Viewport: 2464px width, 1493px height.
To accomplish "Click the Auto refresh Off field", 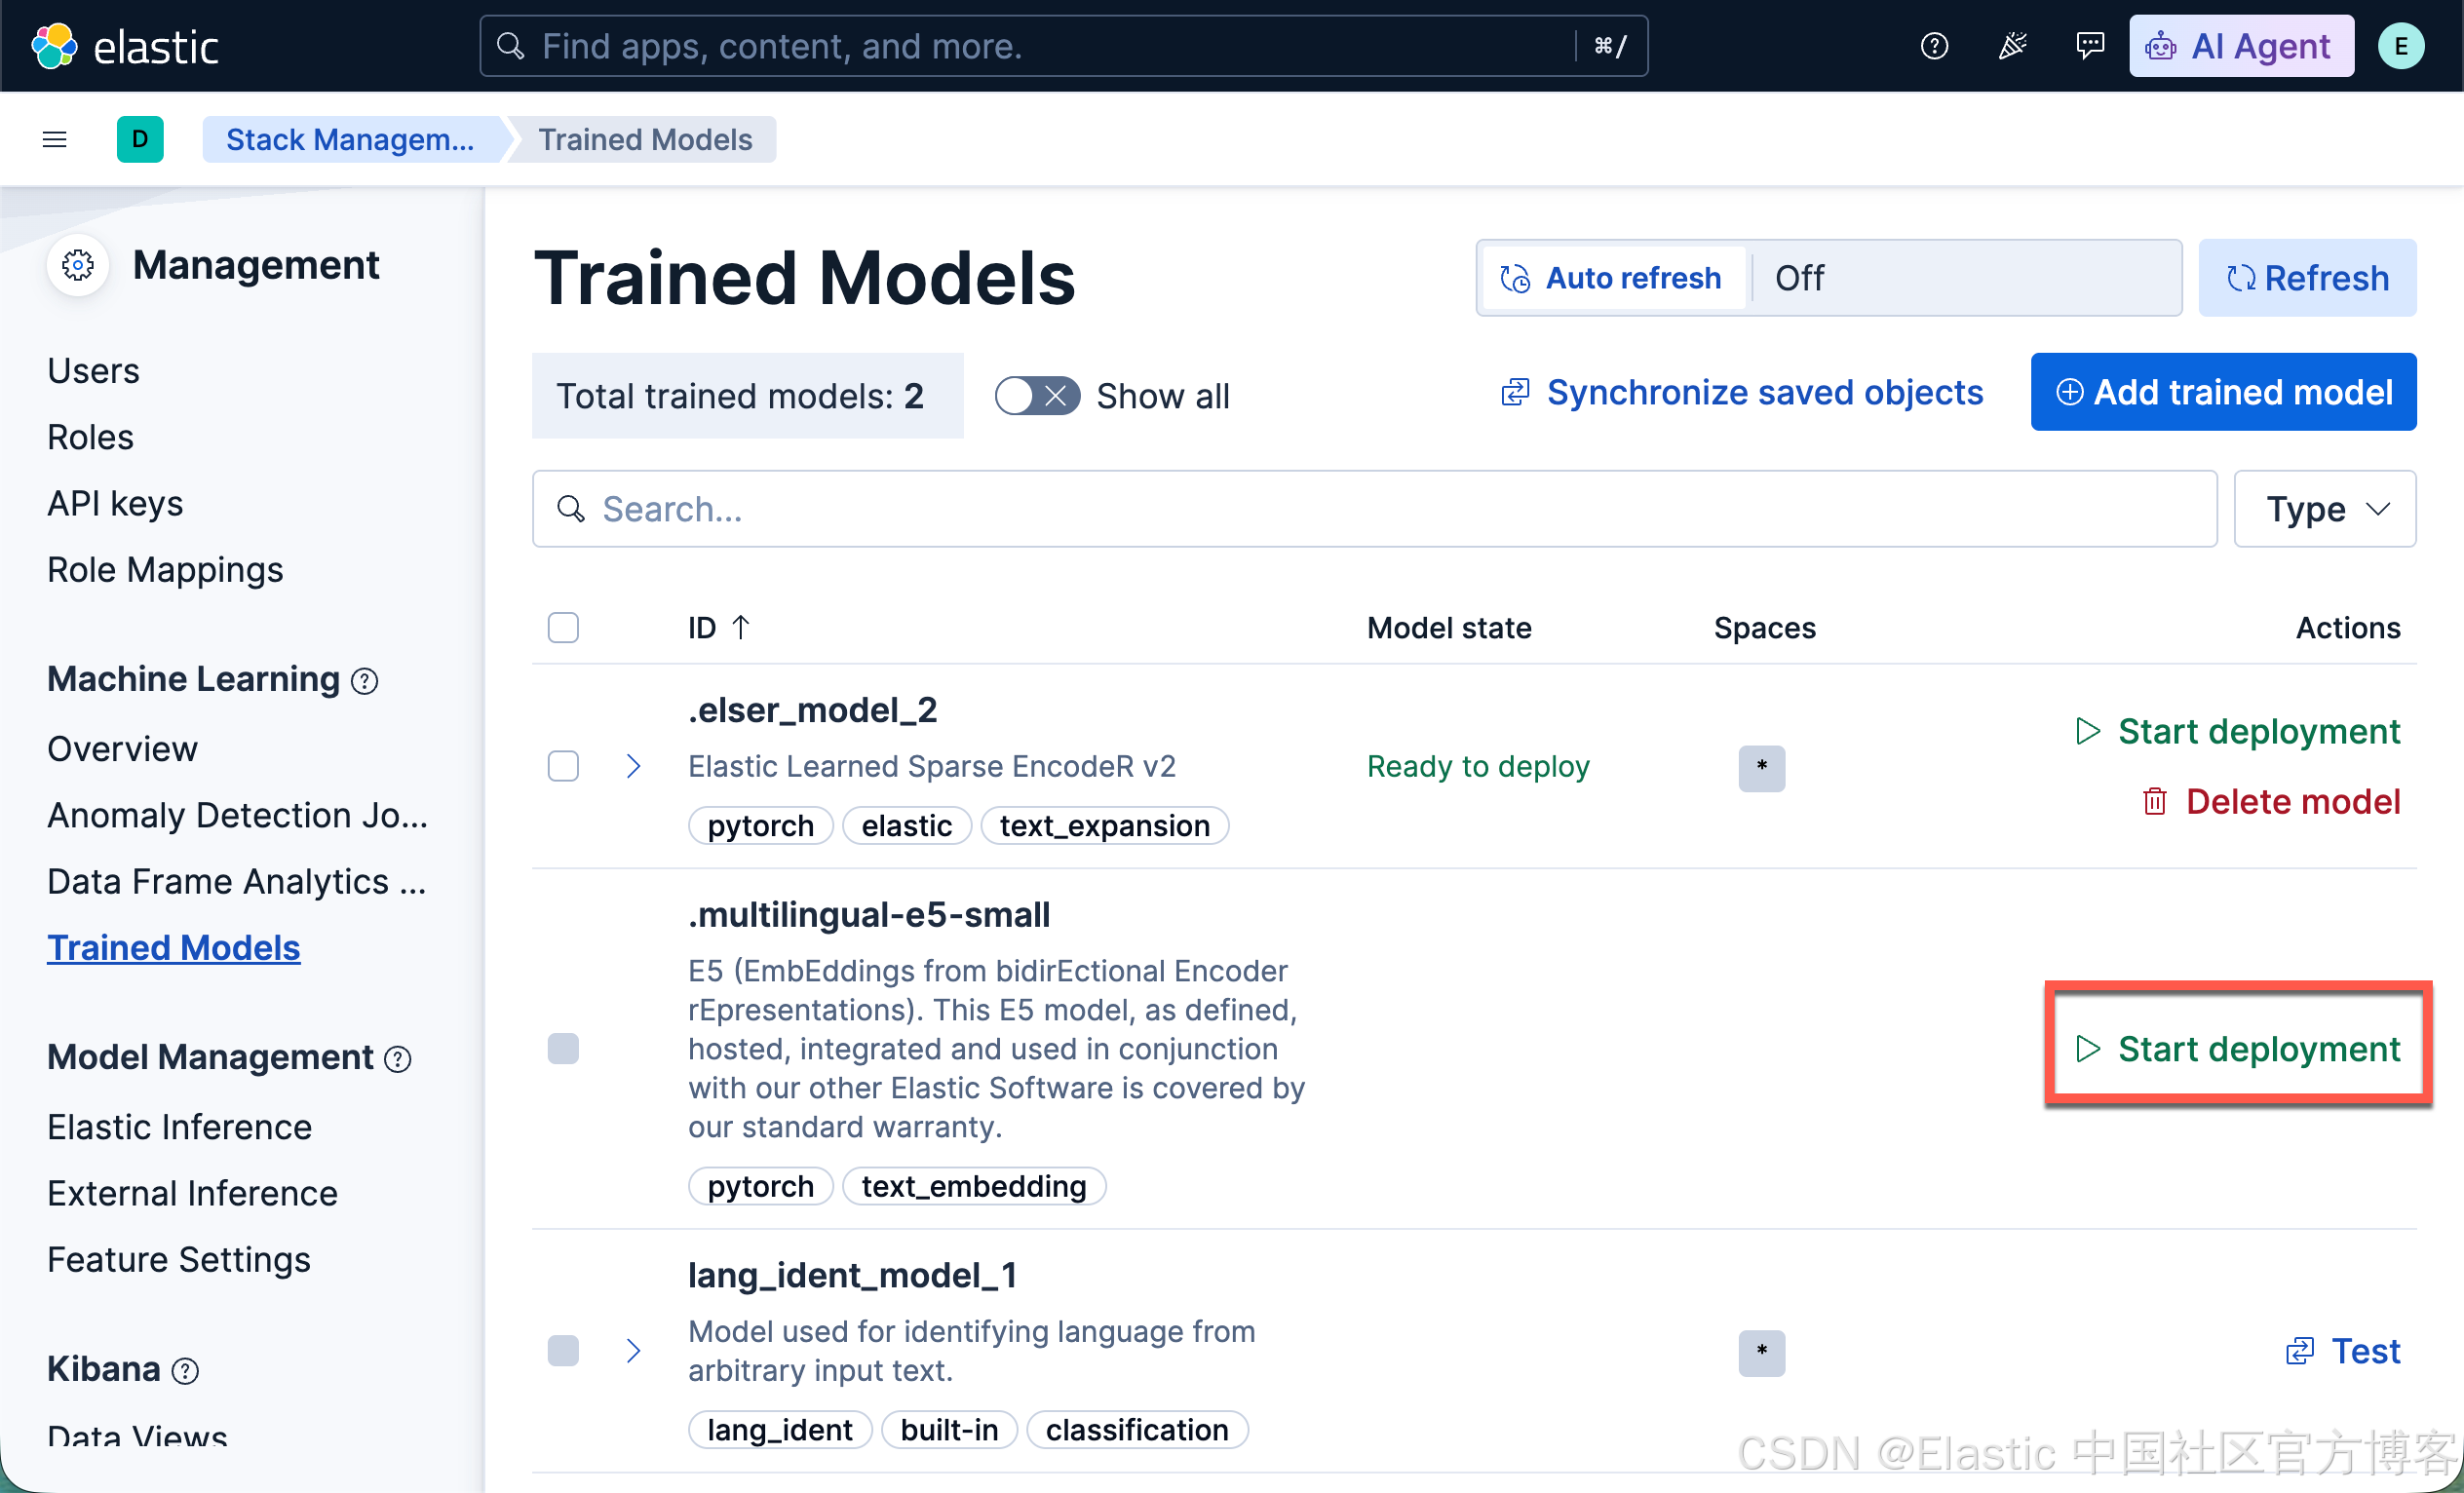I will tap(1965, 278).
